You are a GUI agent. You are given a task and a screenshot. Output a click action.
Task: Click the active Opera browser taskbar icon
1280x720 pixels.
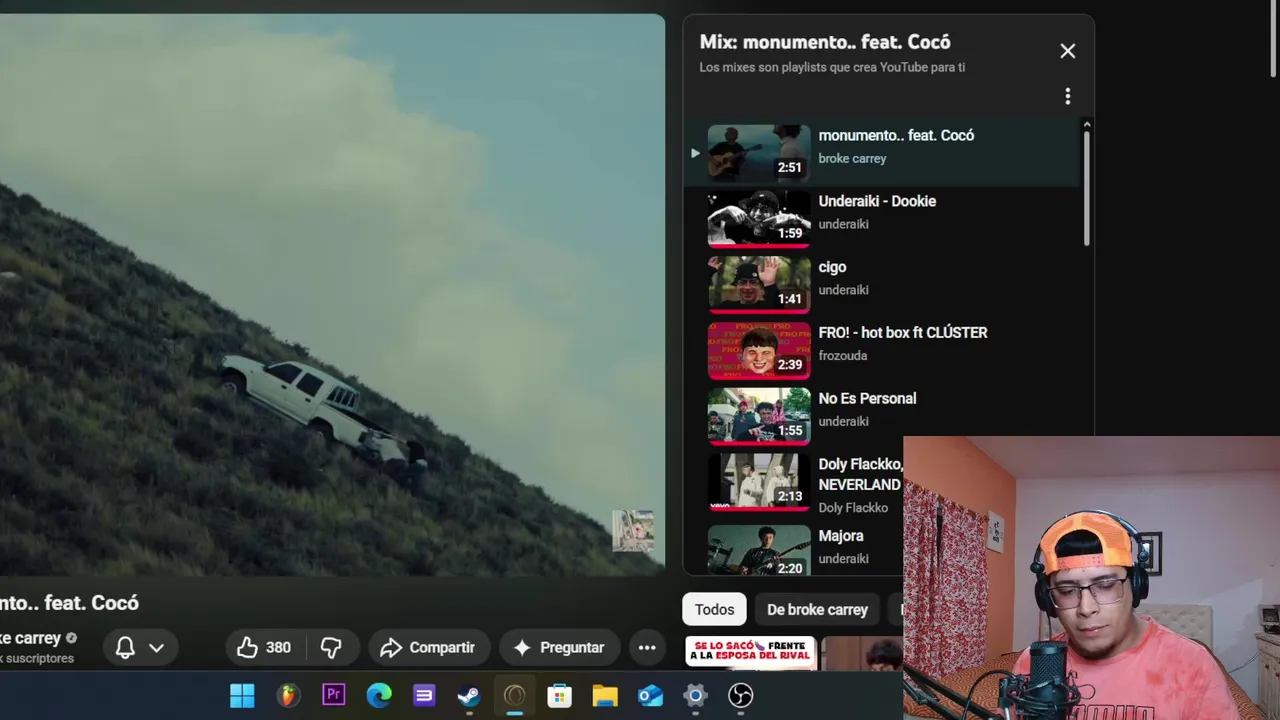pyautogui.click(x=514, y=695)
